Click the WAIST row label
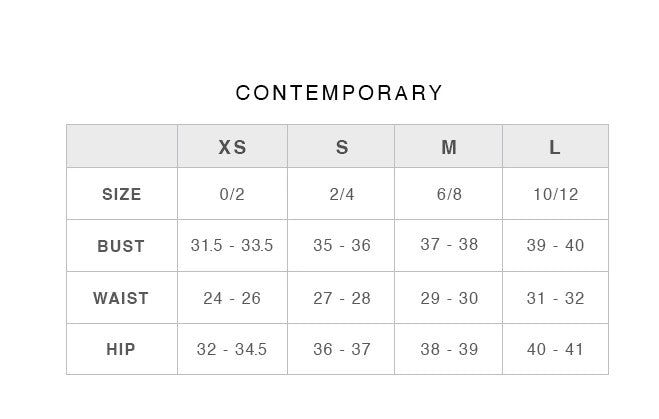This screenshot has height=419, width=659. pos(121,298)
